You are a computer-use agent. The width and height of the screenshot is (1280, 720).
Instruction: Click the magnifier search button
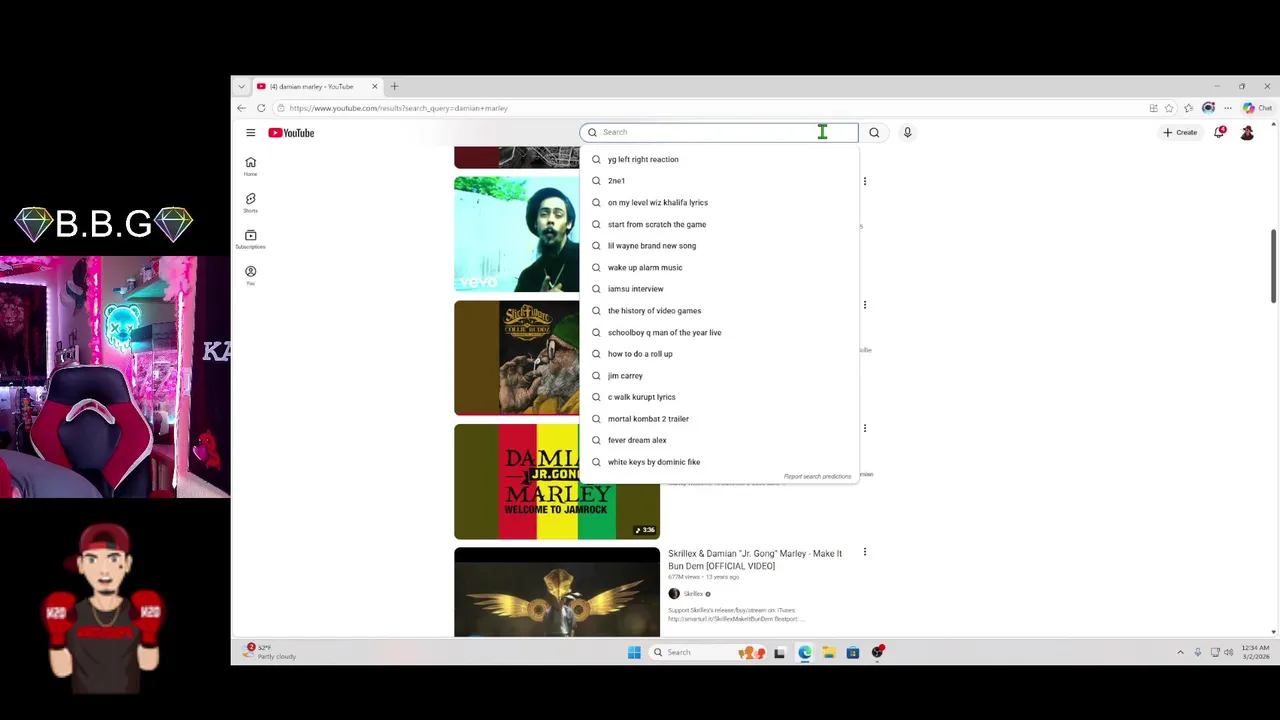(874, 132)
